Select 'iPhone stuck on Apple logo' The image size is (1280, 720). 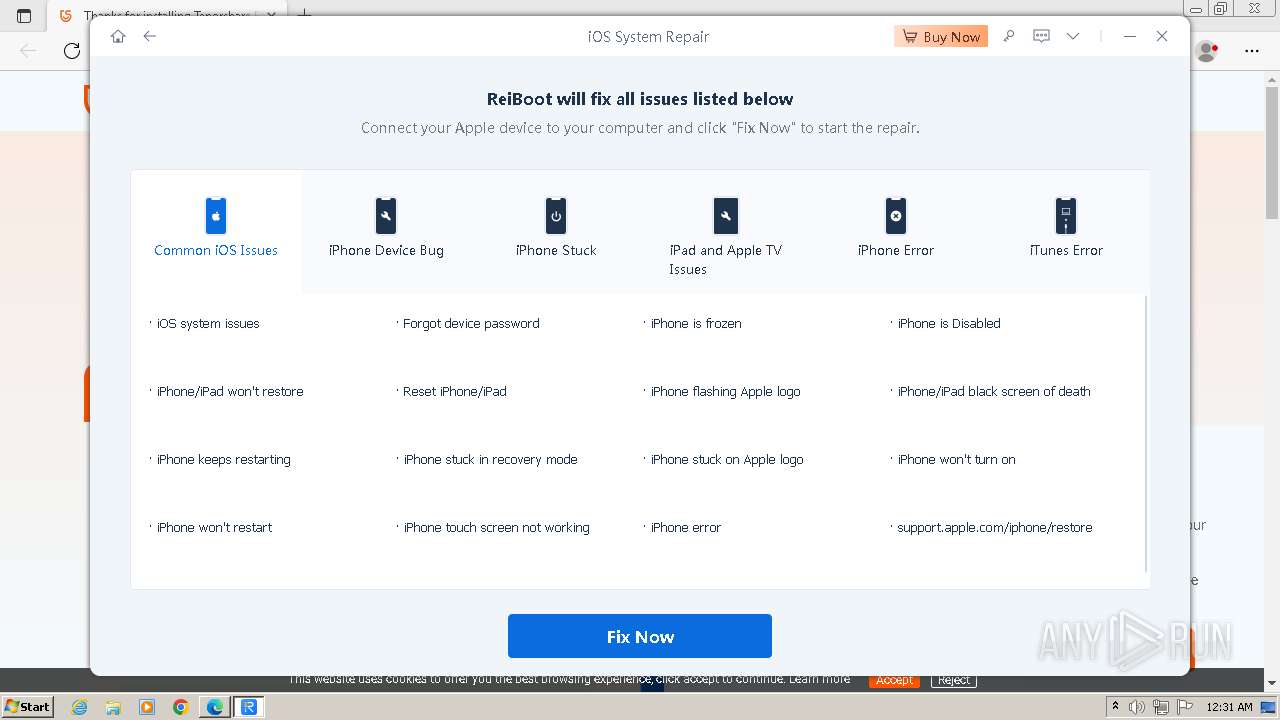[727, 459]
